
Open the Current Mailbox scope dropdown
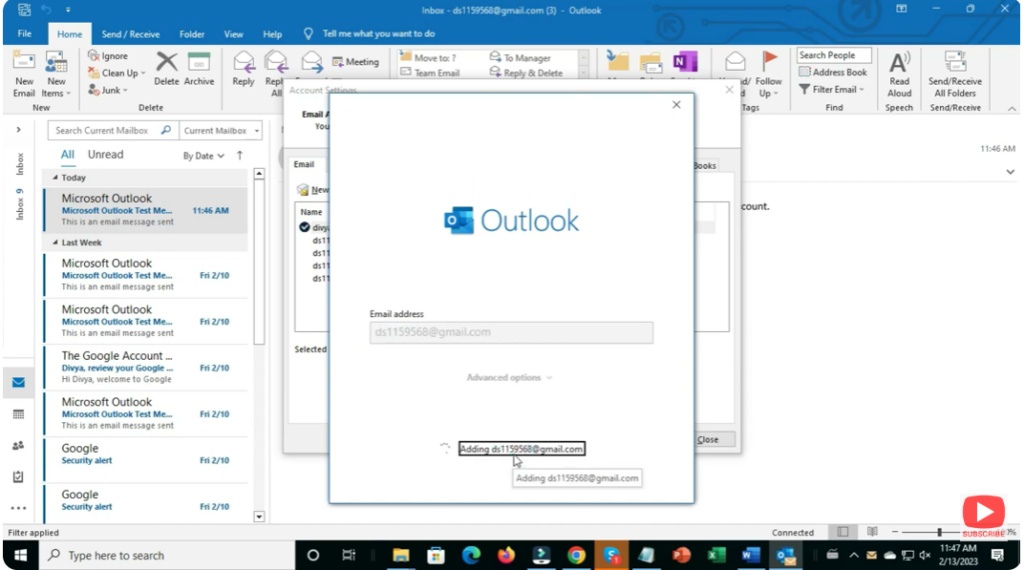[221, 130]
